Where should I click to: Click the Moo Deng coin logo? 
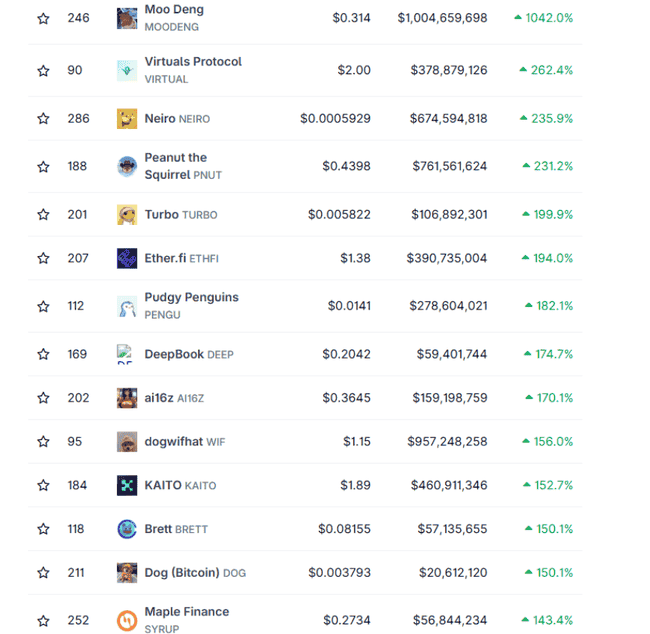[127, 18]
